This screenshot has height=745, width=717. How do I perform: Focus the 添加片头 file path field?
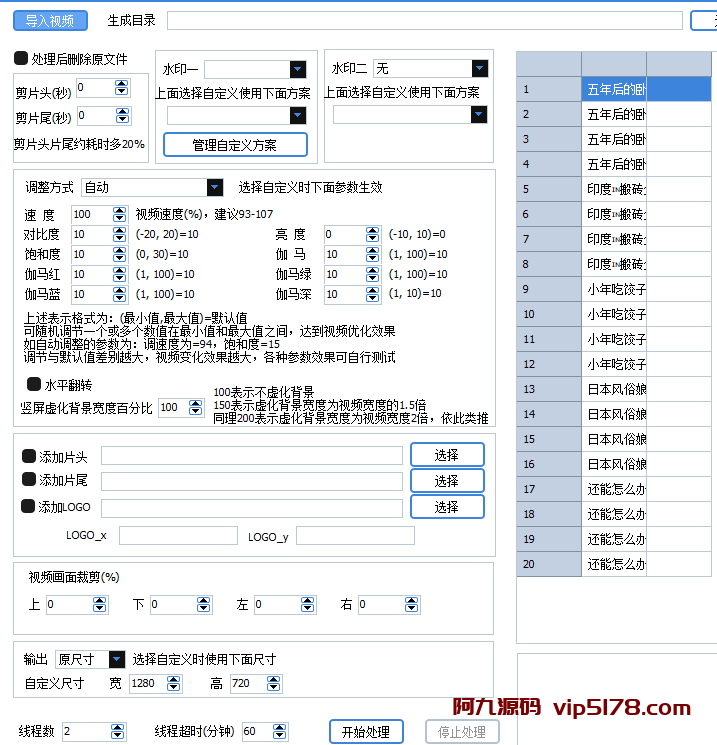coord(252,455)
